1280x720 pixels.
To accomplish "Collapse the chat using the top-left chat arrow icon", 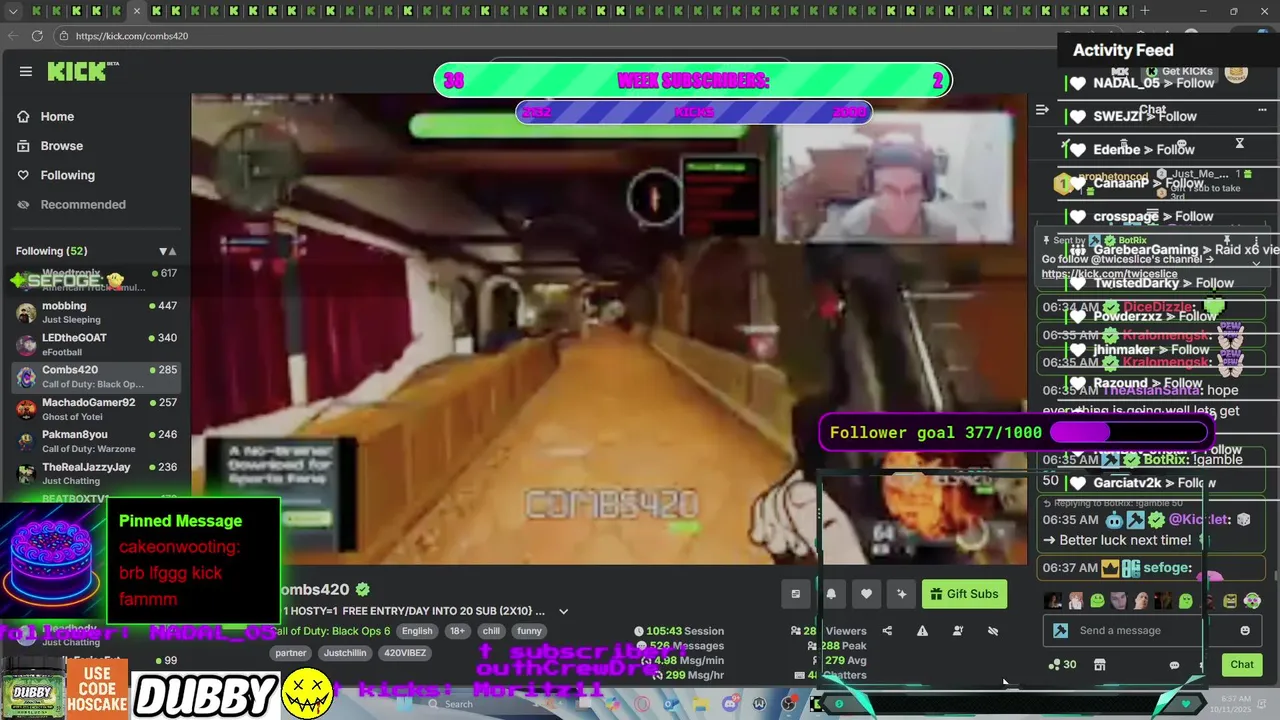I will [1042, 110].
